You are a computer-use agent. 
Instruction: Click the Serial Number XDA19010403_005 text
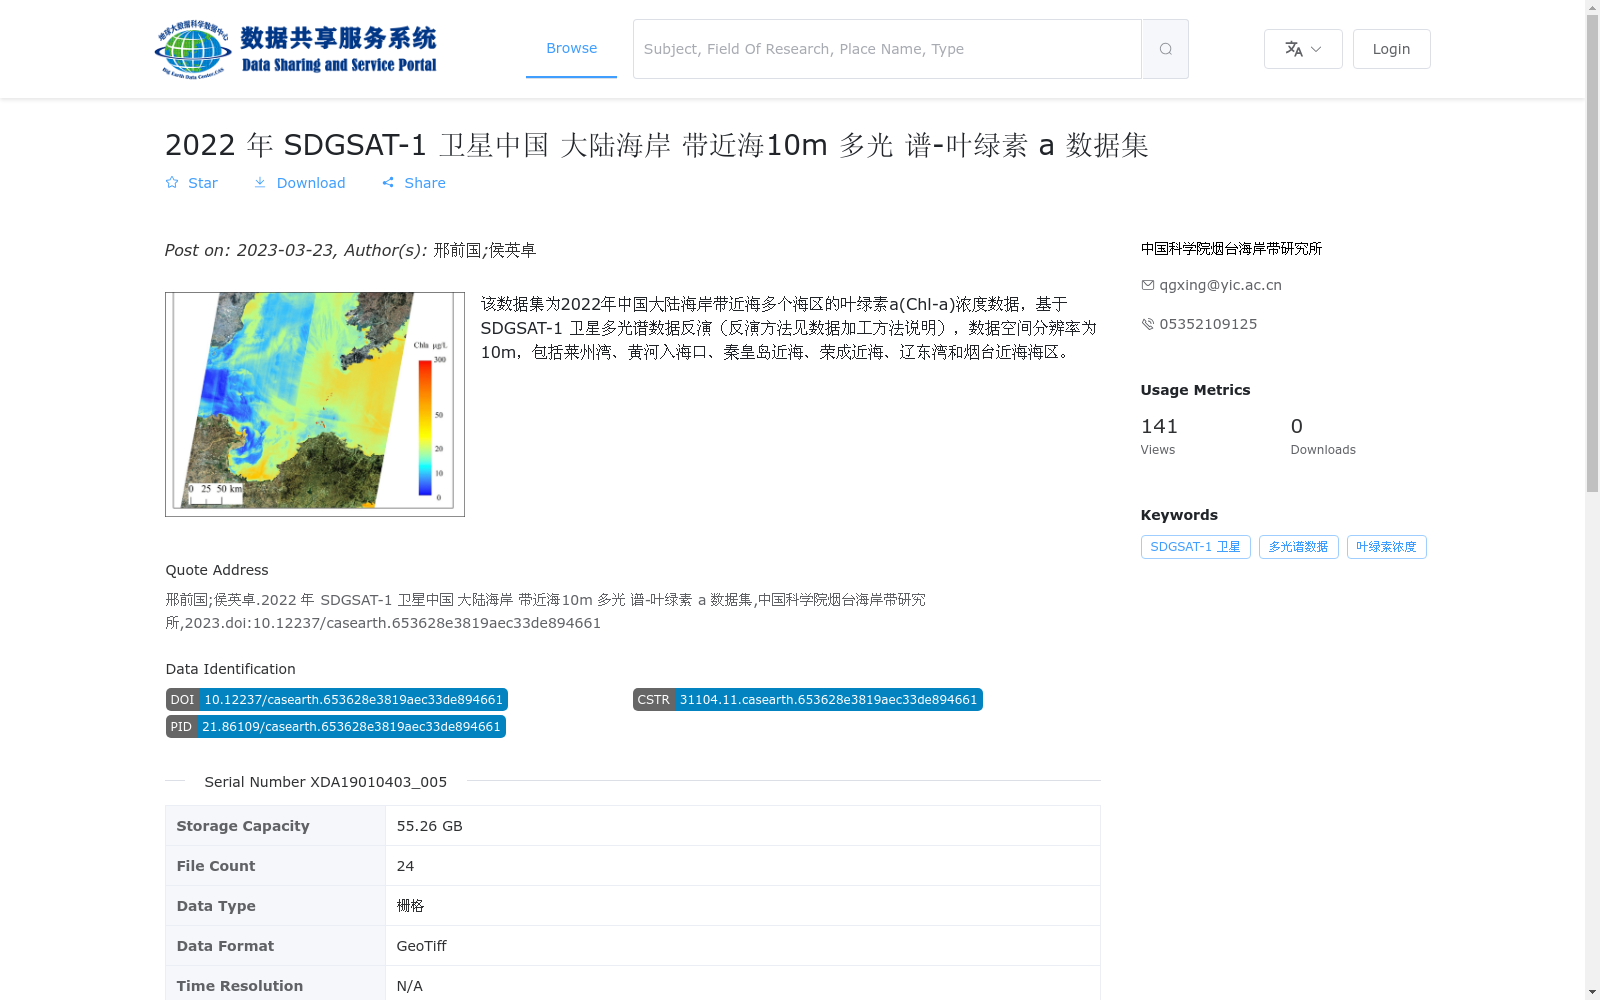pos(326,782)
